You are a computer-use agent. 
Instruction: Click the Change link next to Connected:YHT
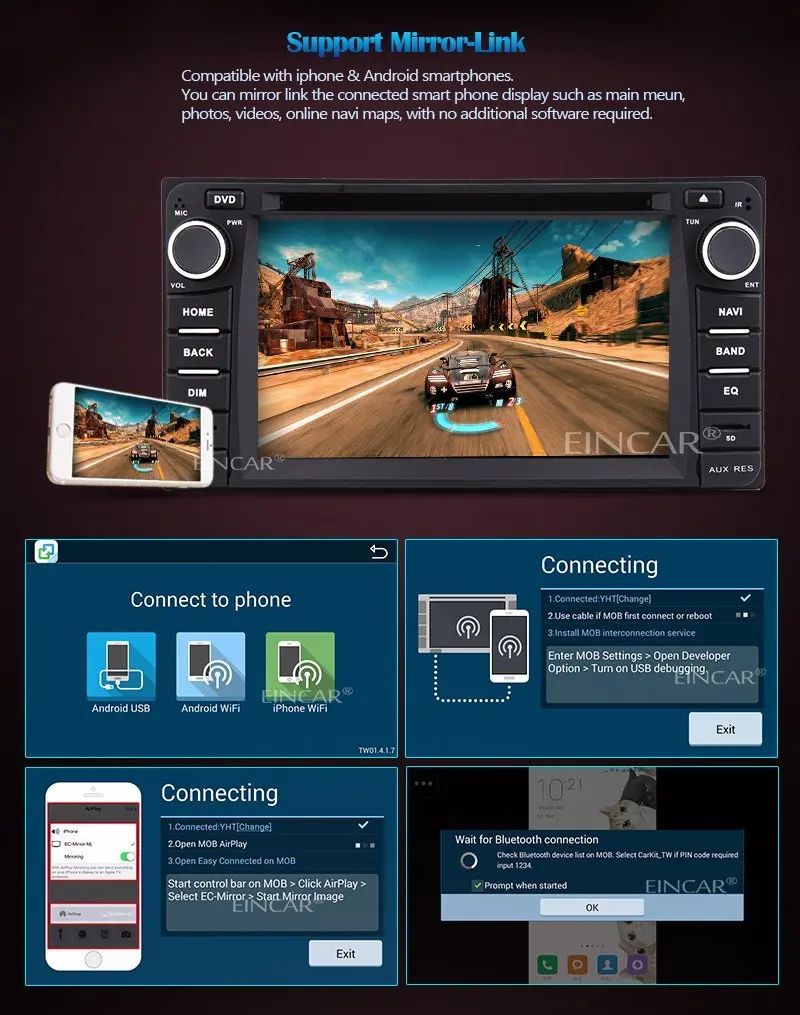click(x=254, y=827)
